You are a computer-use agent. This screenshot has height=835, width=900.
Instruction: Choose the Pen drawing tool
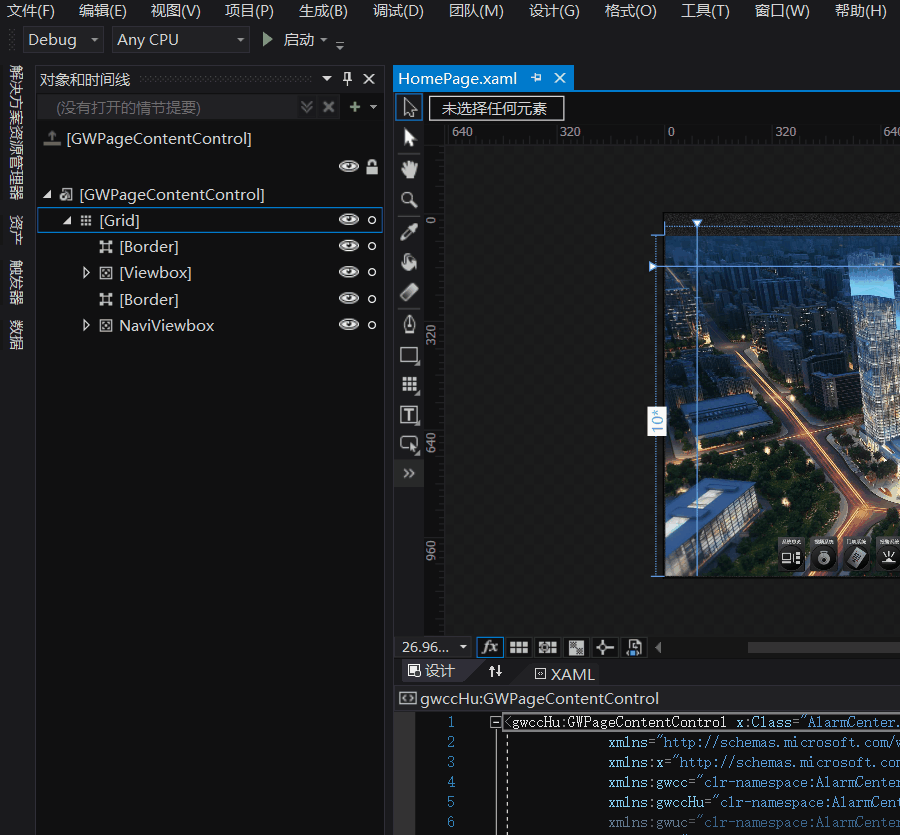pyautogui.click(x=409, y=324)
